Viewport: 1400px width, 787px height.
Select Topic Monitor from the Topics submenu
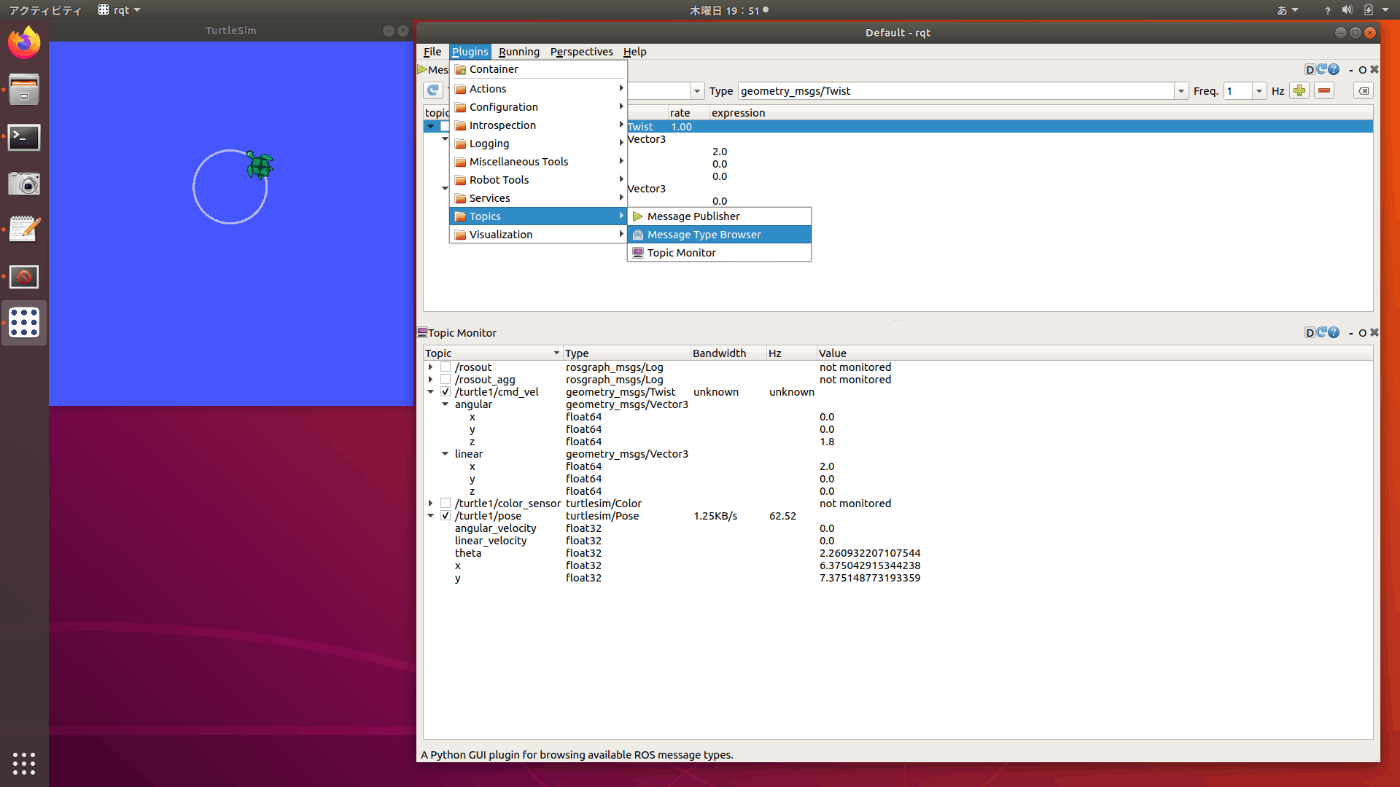tap(681, 253)
